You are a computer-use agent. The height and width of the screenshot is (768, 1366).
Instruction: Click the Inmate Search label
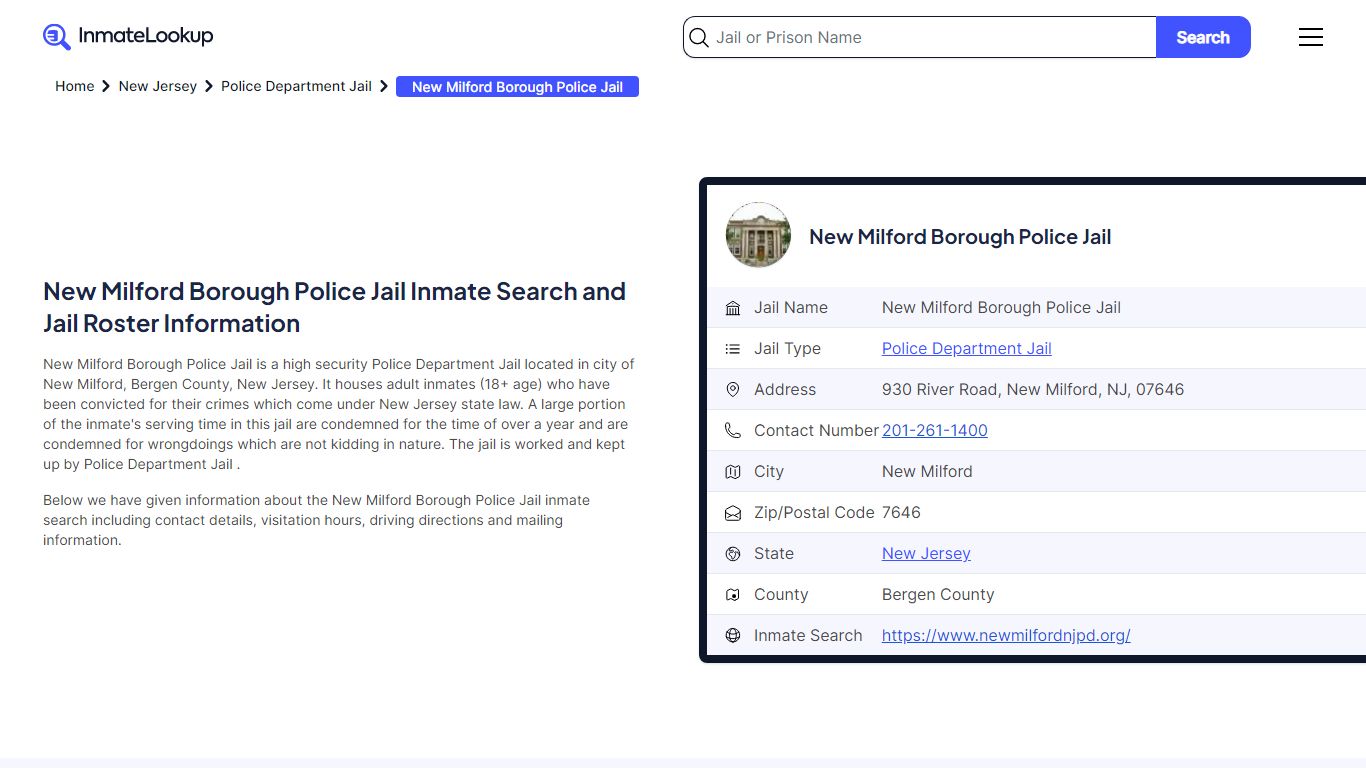point(808,636)
